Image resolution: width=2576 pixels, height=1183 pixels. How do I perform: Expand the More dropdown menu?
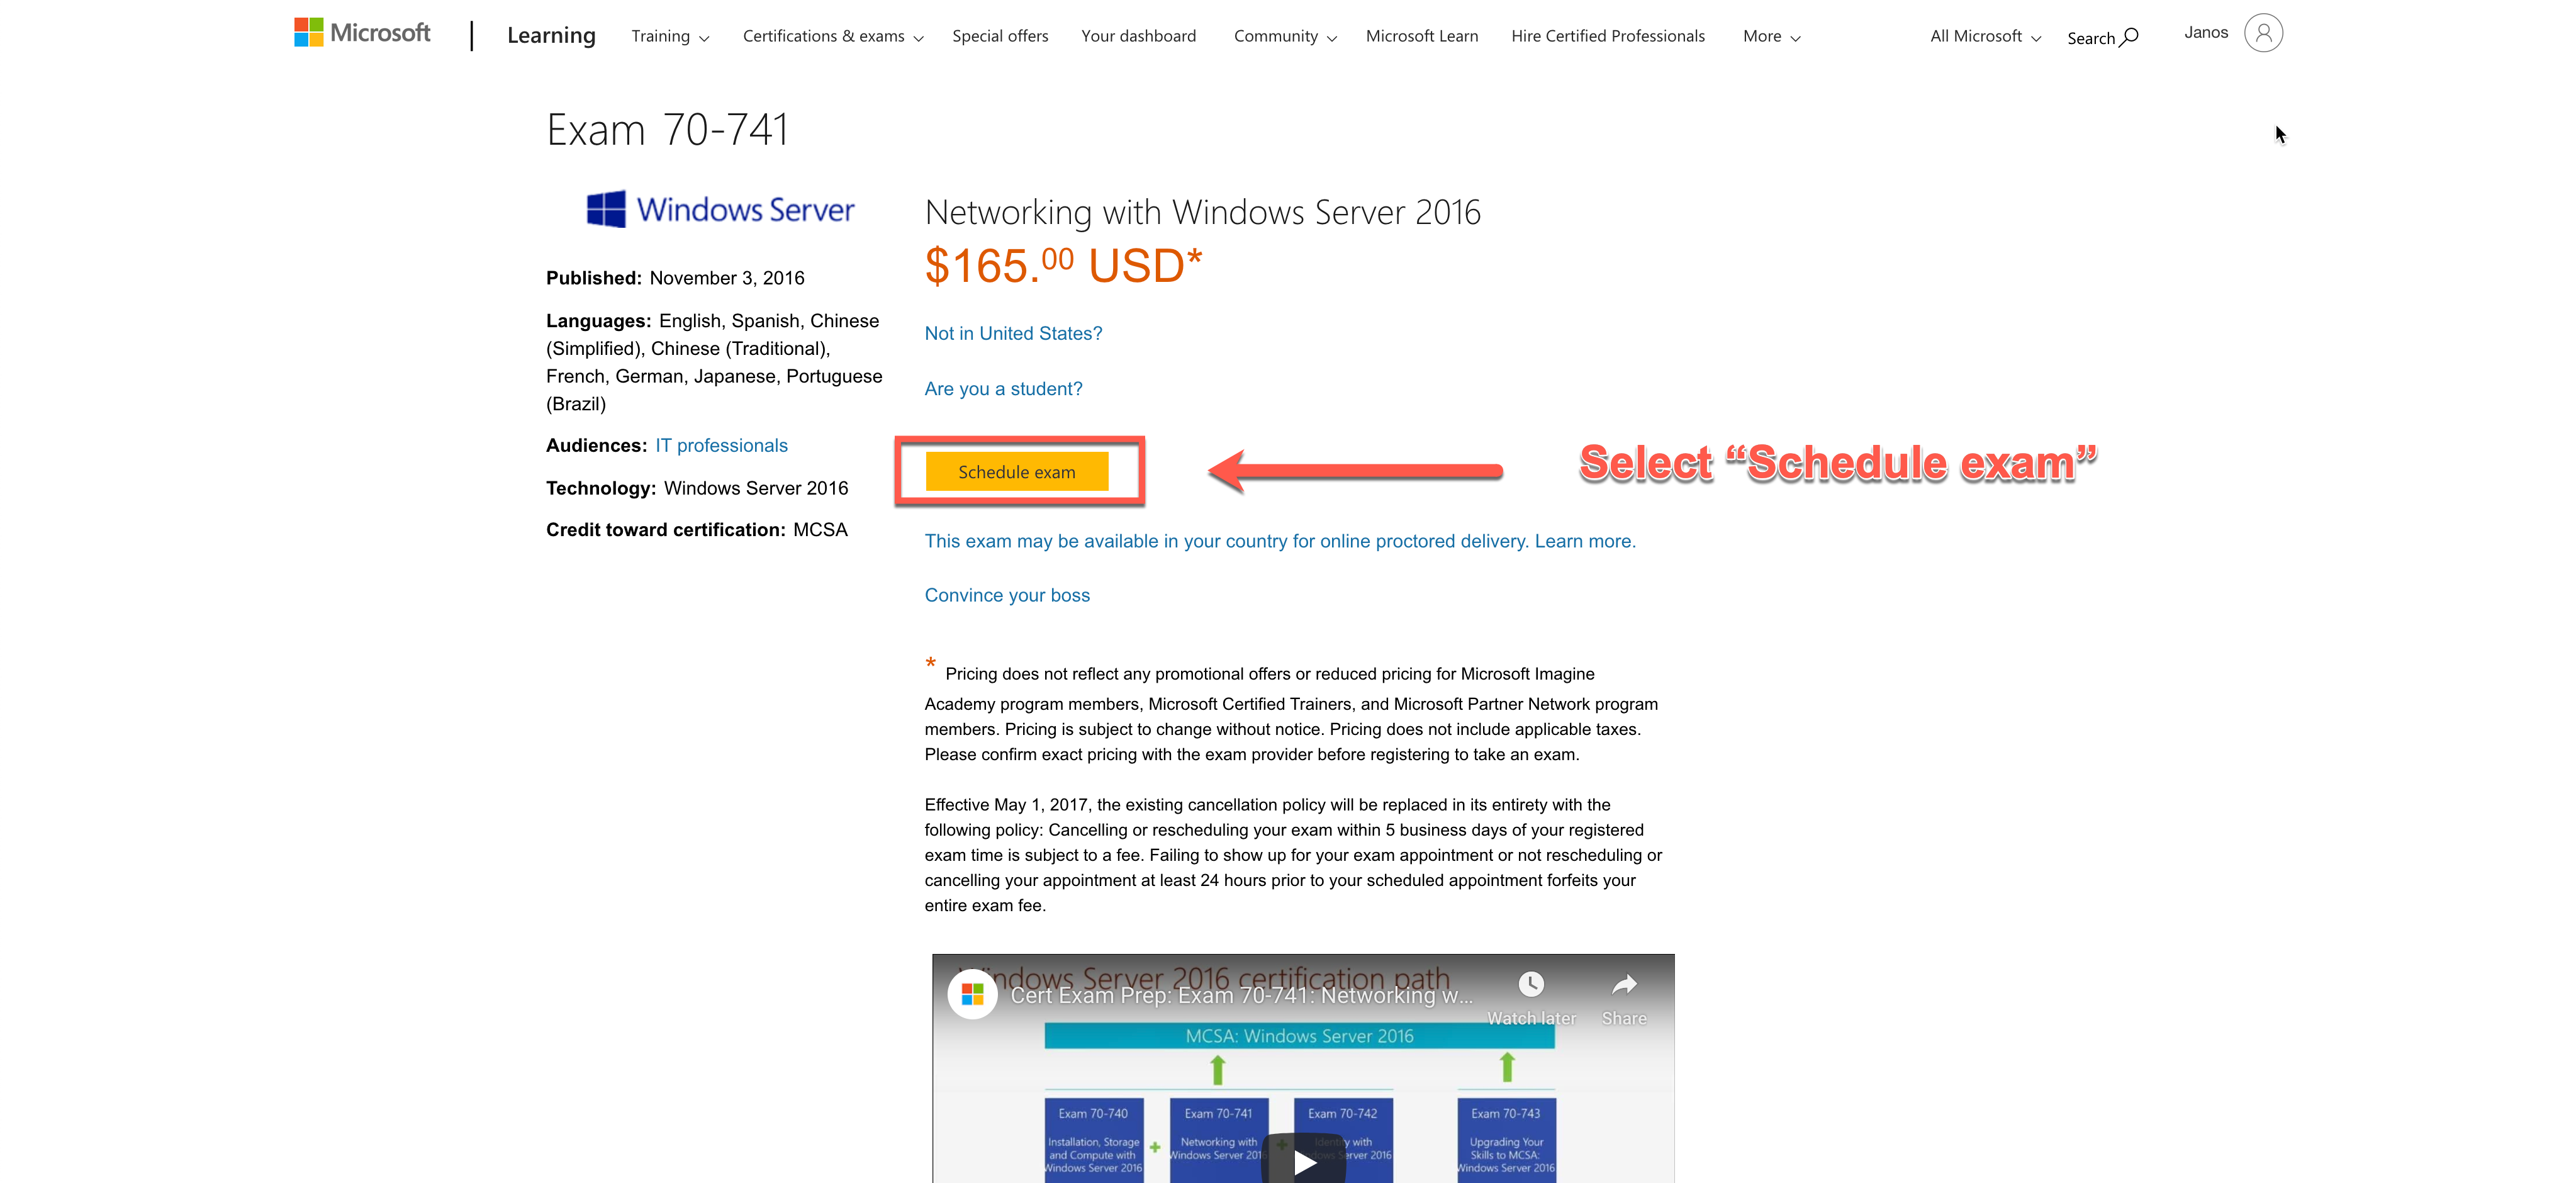click(1766, 33)
